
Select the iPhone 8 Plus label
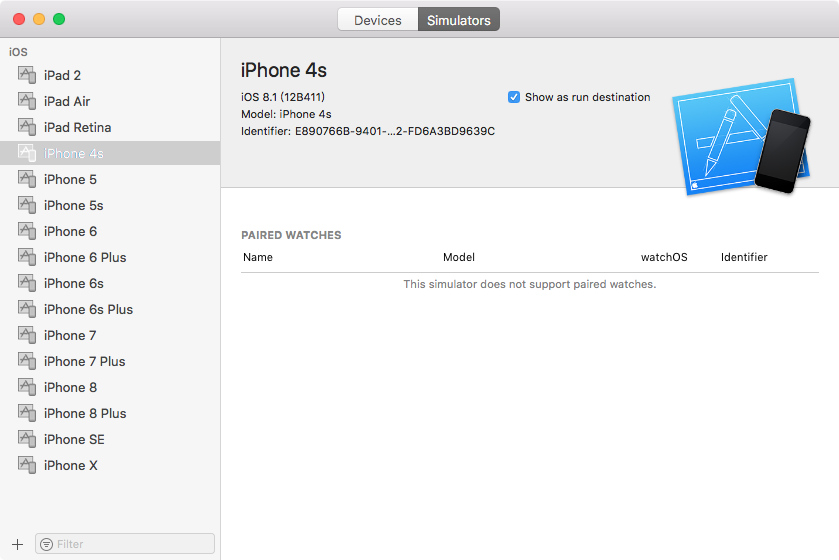click(x=85, y=413)
